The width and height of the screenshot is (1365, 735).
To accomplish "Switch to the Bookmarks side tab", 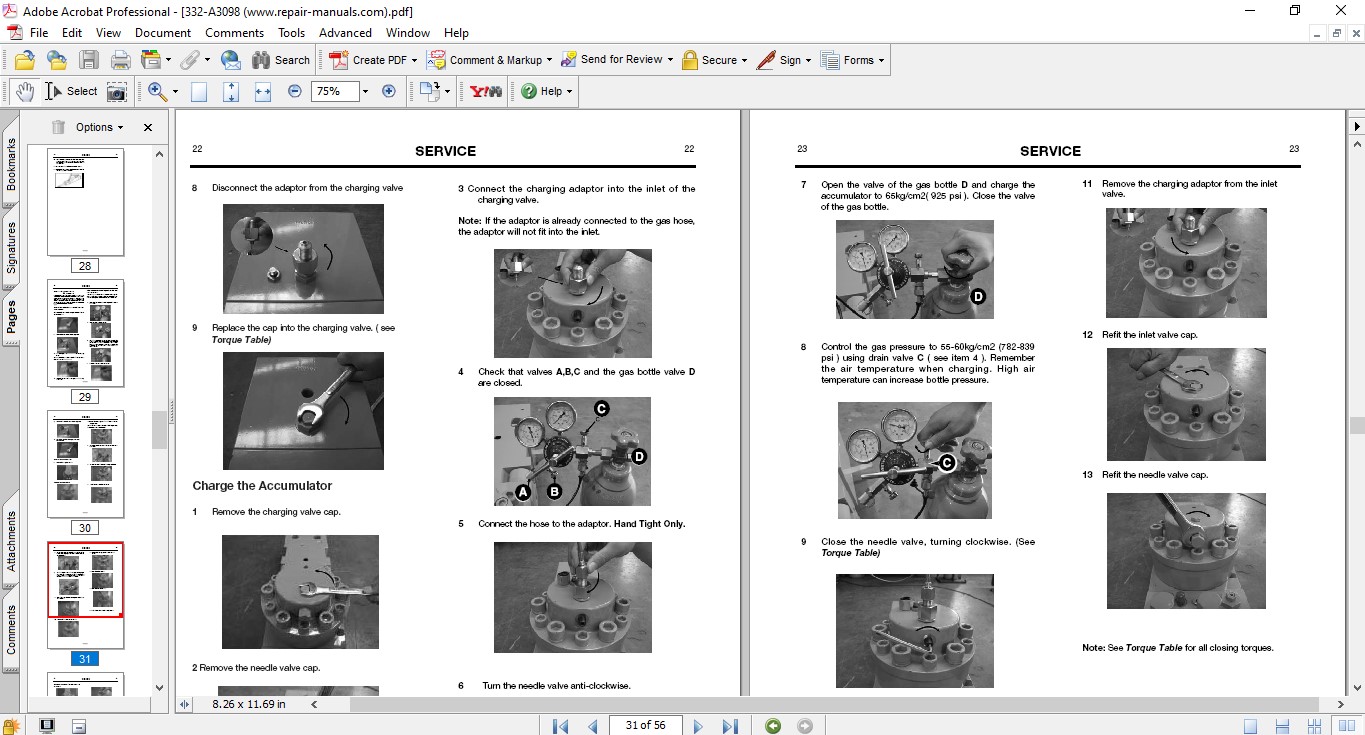I will tap(11, 164).
